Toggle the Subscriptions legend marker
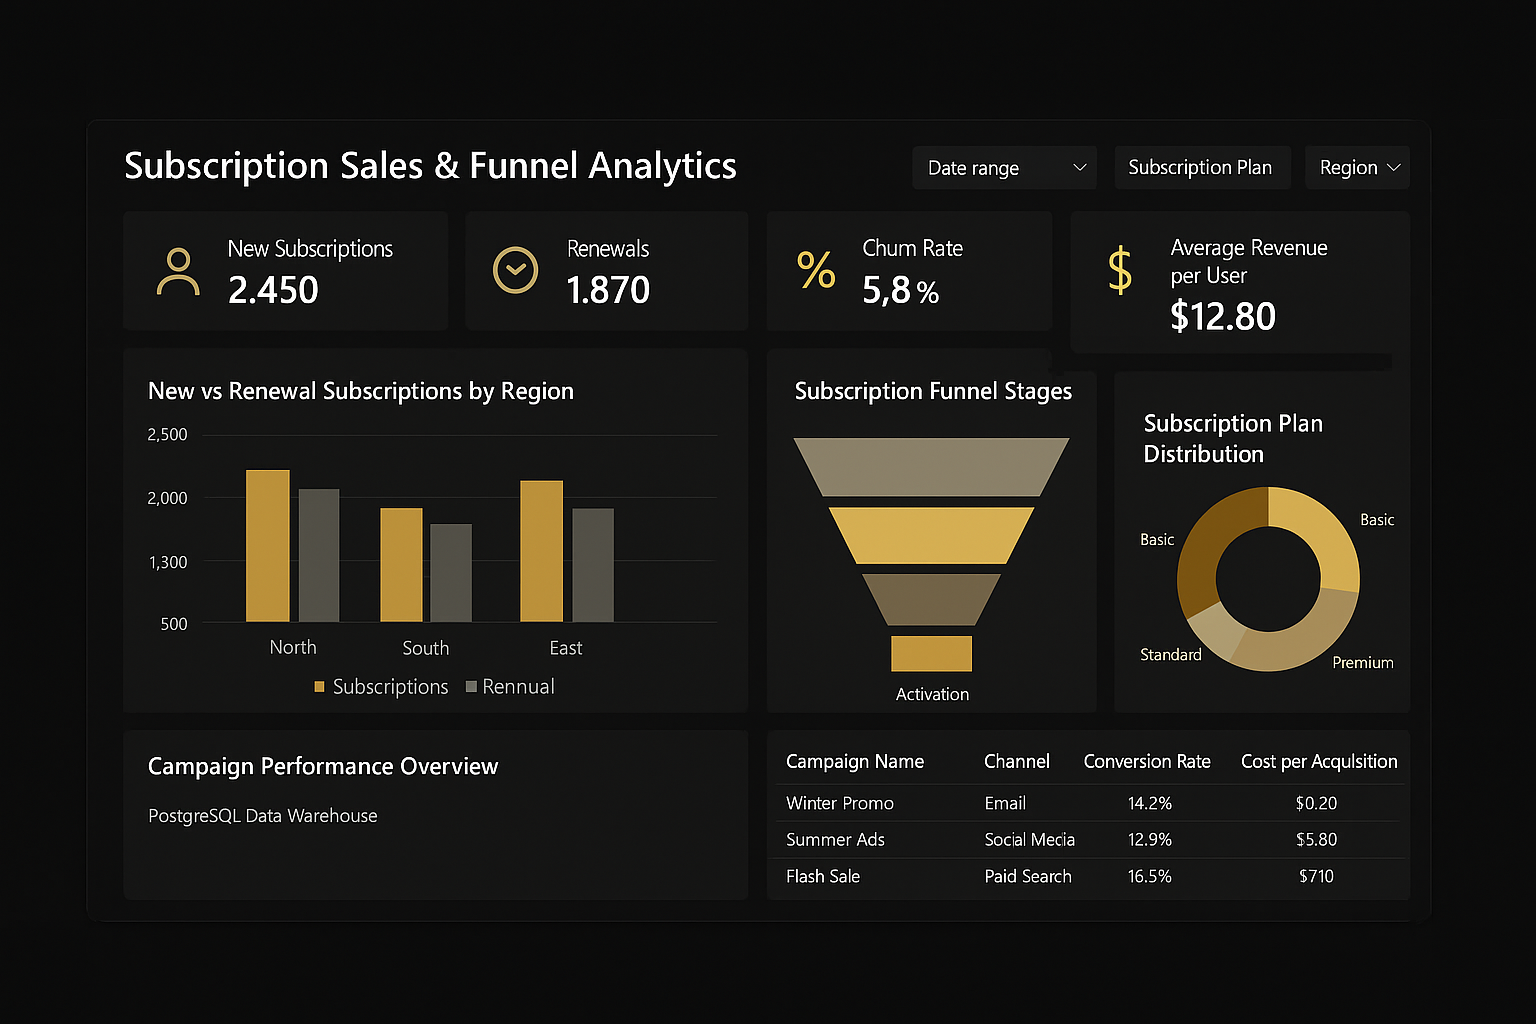This screenshot has height=1024, width=1536. coord(320,687)
